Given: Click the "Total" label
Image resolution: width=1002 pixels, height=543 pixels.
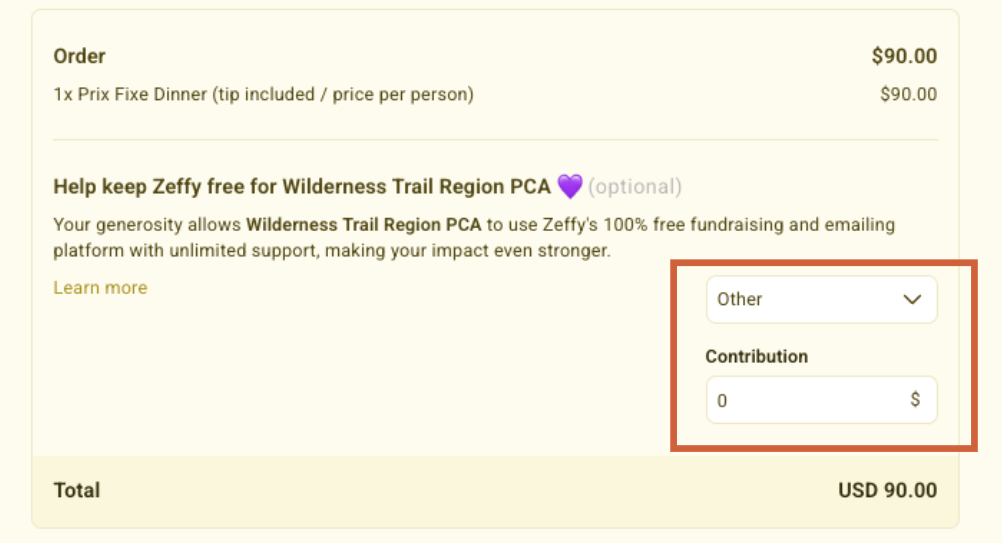Looking at the screenshot, I should click(x=77, y=490).
